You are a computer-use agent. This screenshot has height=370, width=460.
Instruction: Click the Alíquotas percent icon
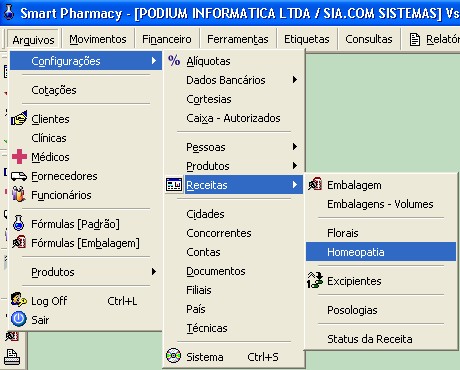click(174, 61)
